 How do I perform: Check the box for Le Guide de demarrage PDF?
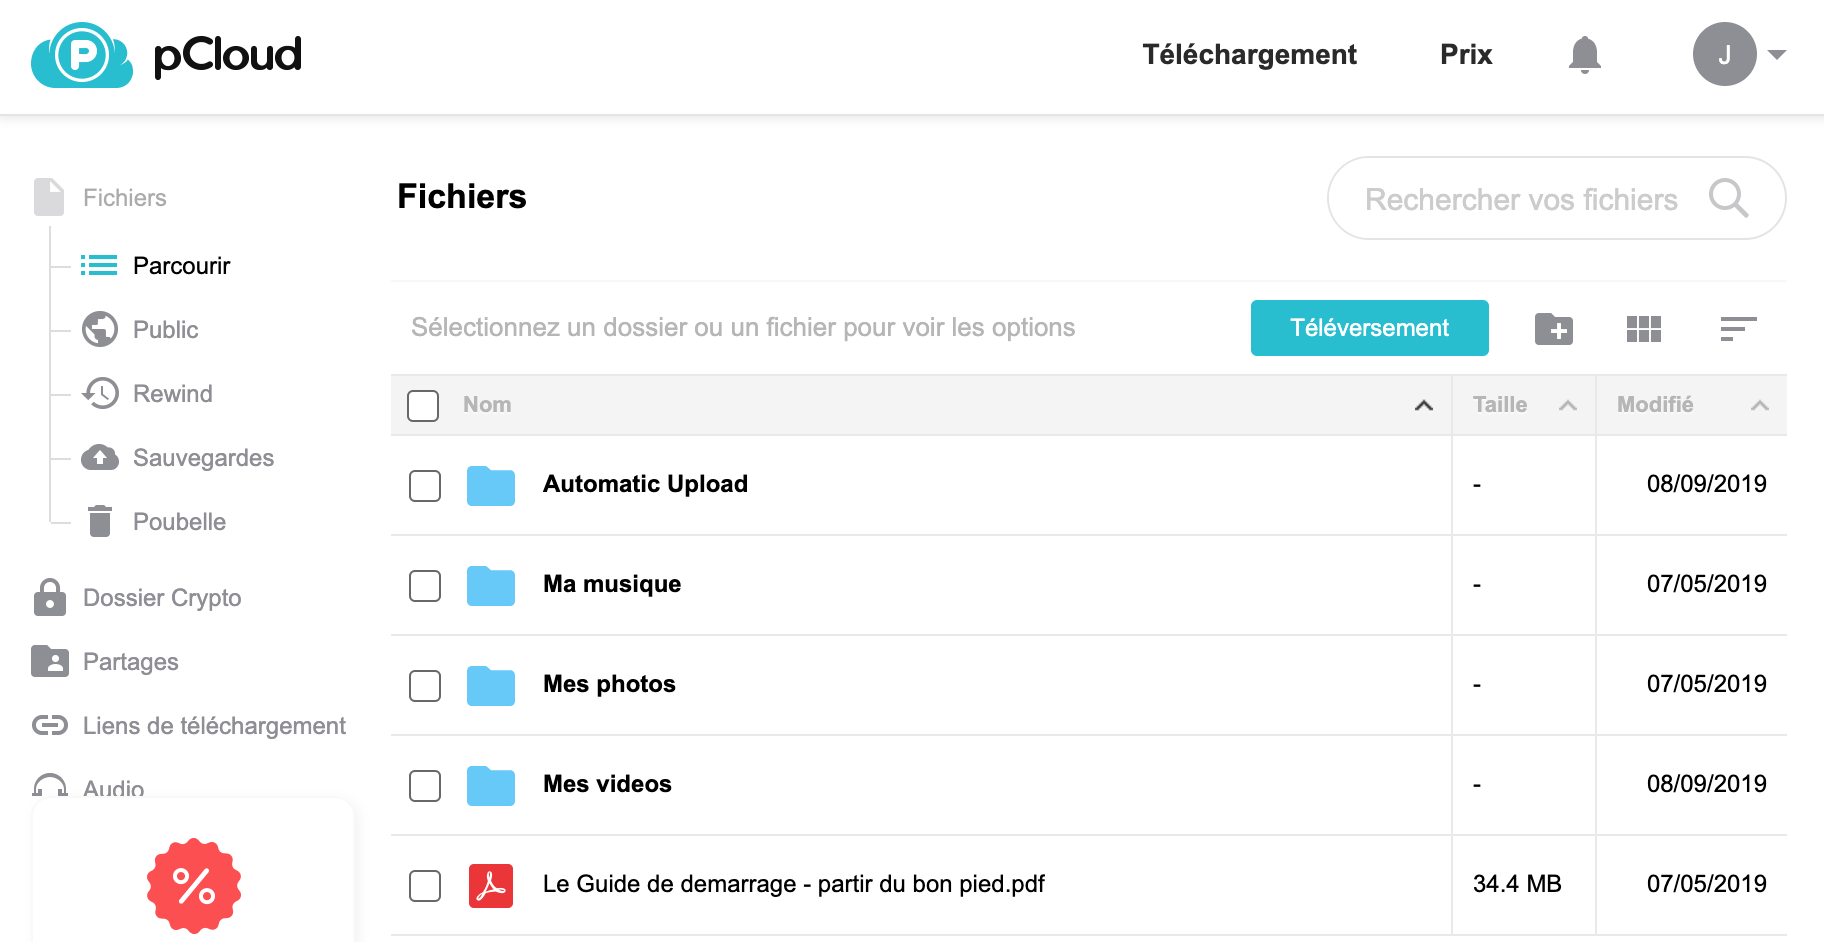click(424, 886)
